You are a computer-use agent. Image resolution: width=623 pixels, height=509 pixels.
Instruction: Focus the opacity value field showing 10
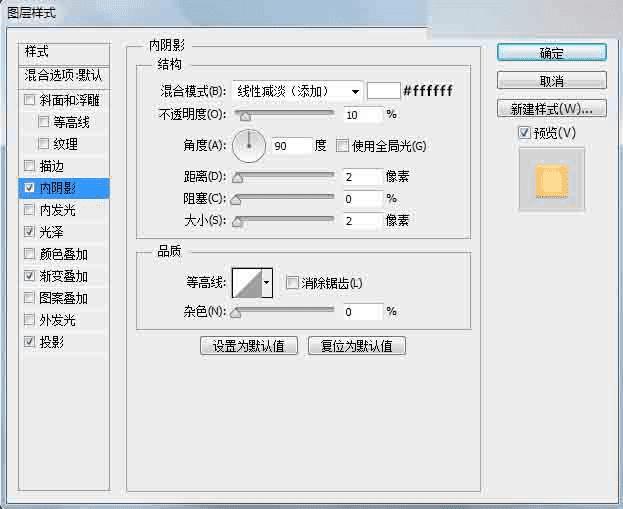click(x=364, y=115)
